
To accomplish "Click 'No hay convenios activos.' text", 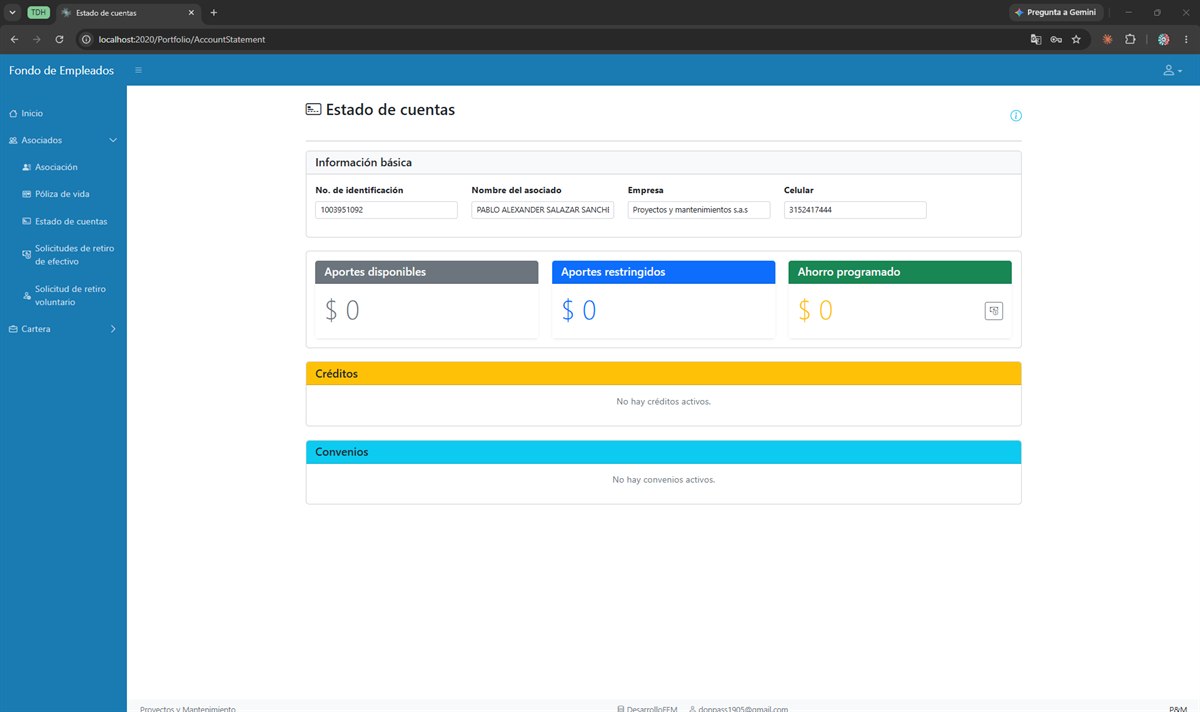I will tap(664, 480).
